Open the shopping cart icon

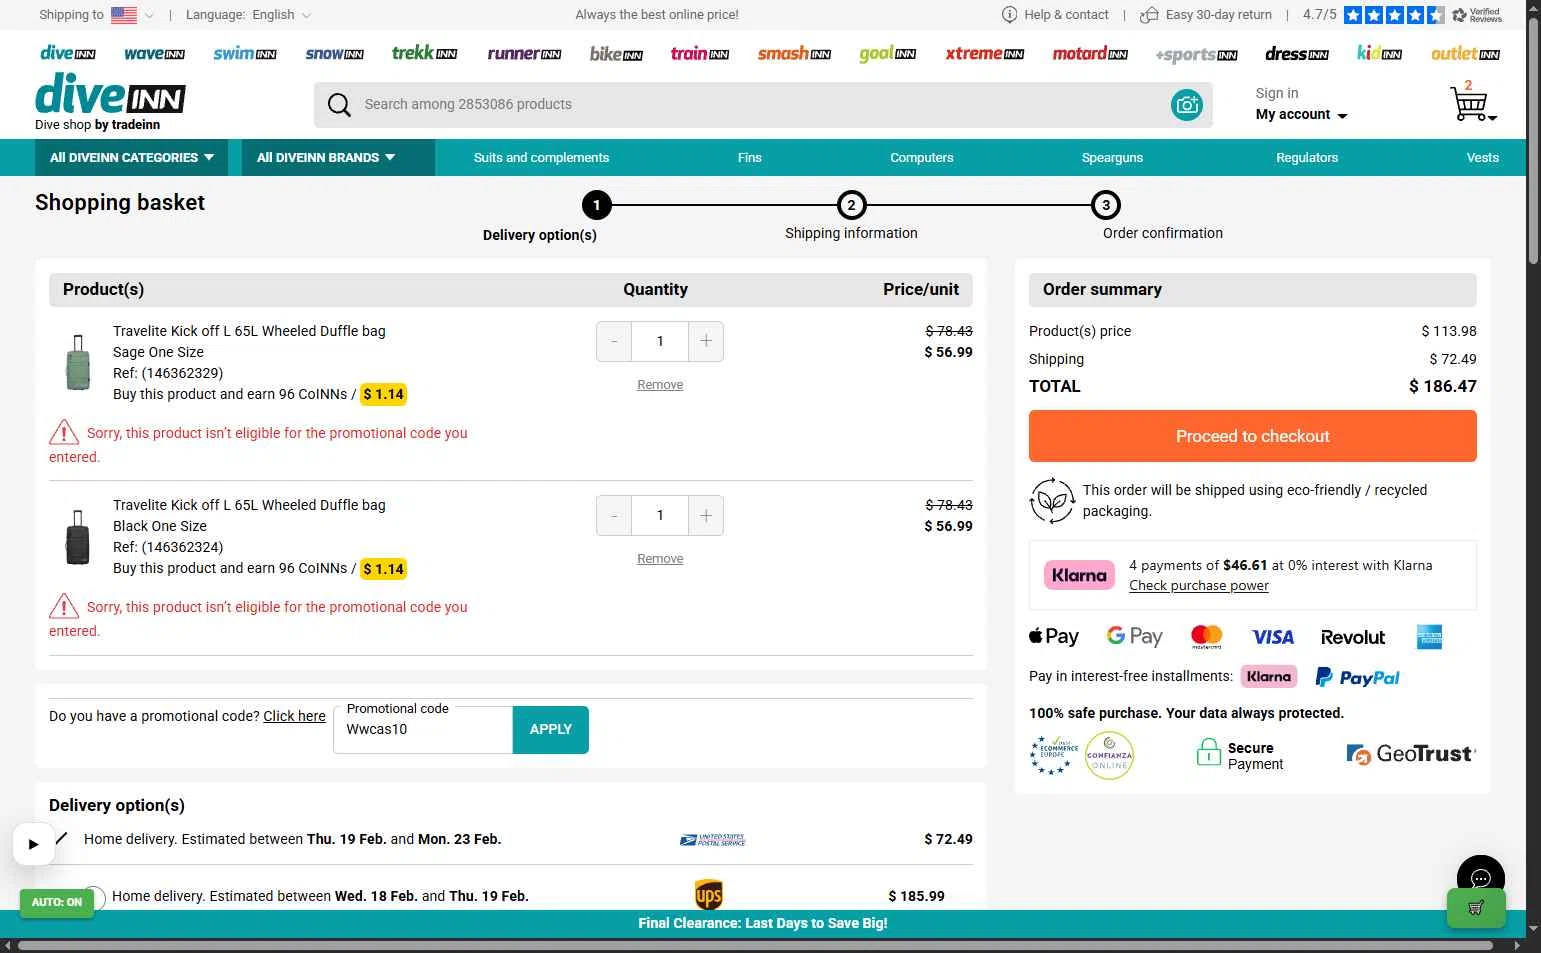coord(1471,103)
